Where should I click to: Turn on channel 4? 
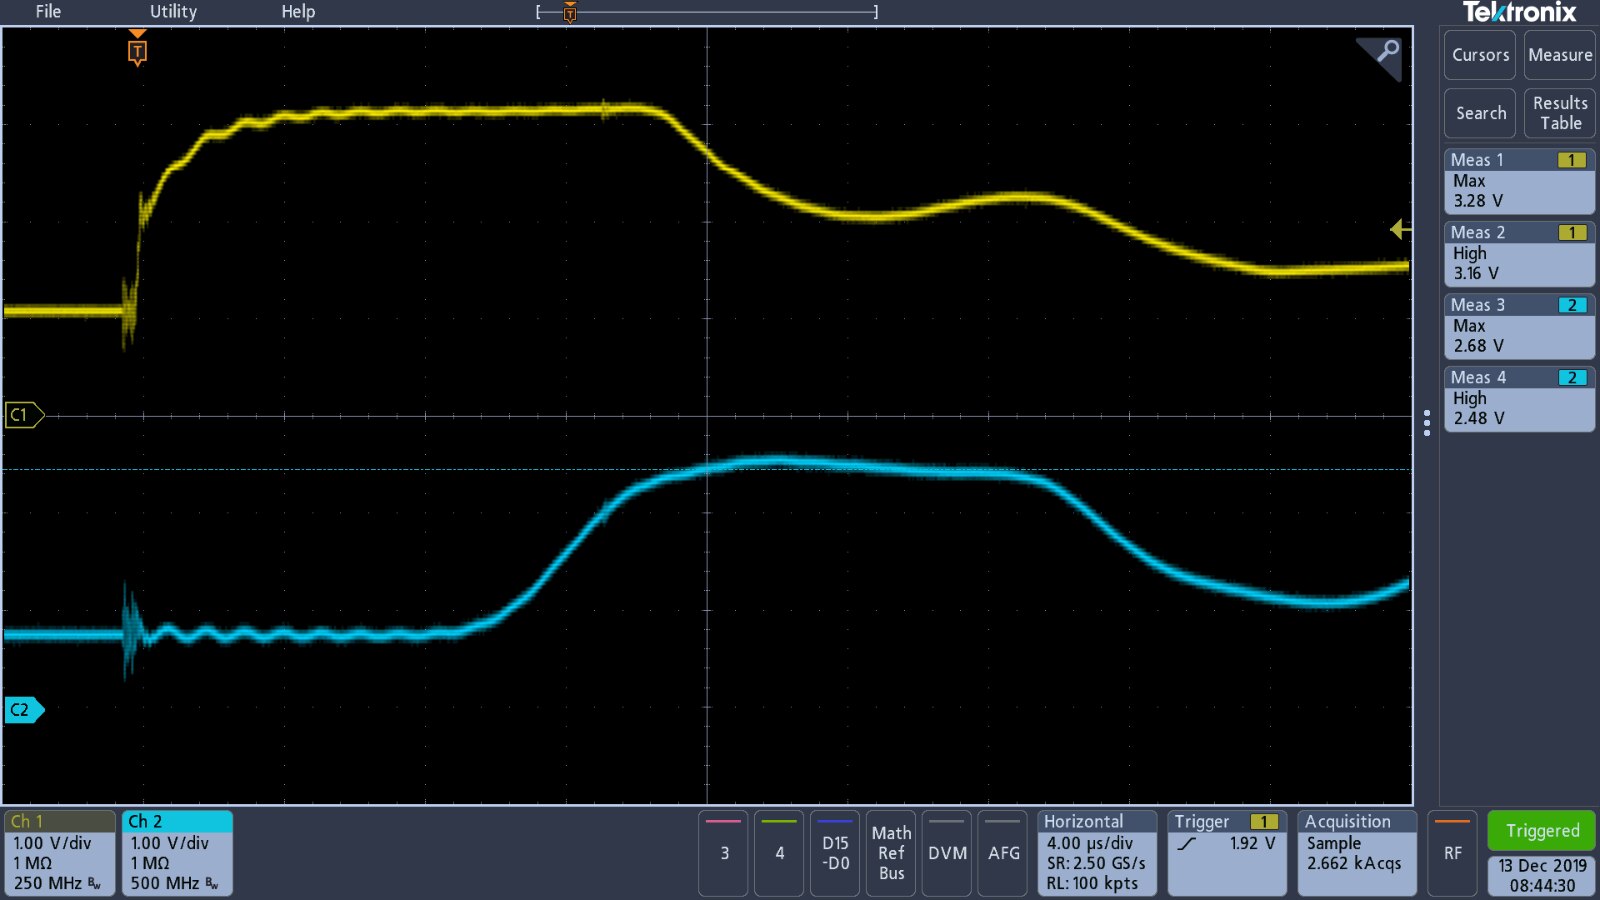779,853
